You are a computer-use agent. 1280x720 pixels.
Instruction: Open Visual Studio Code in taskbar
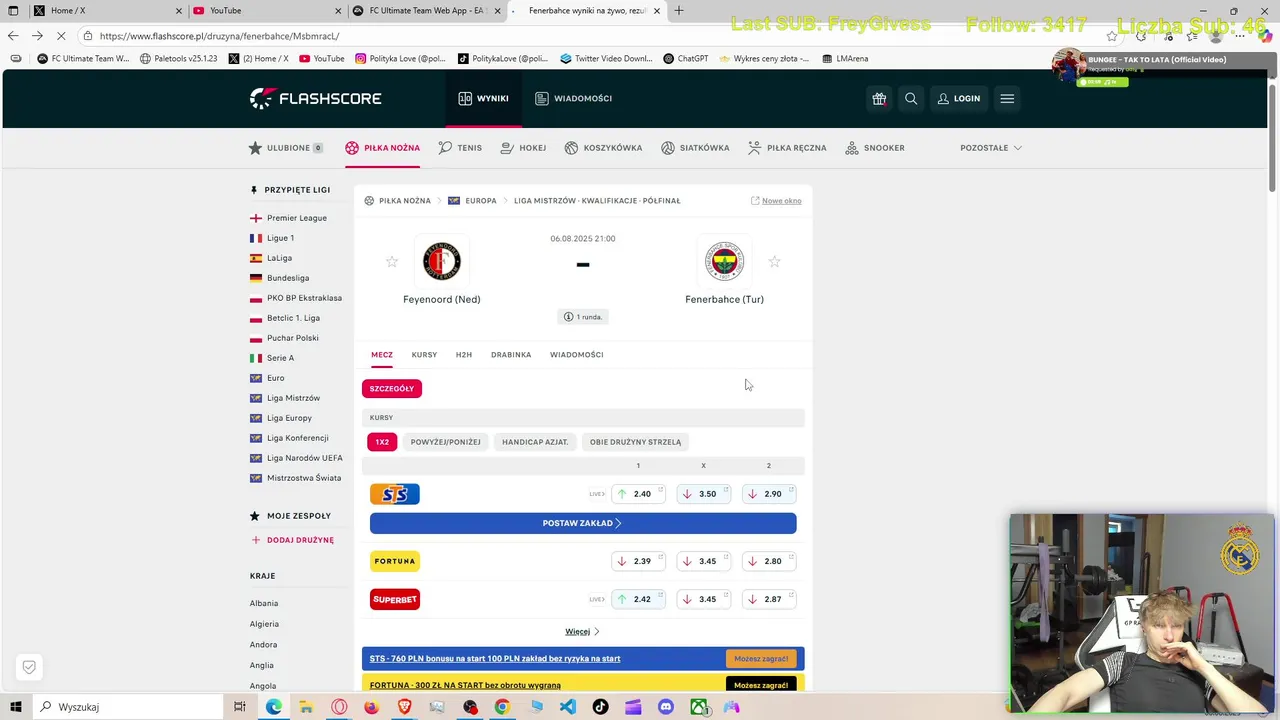point(568,707)
